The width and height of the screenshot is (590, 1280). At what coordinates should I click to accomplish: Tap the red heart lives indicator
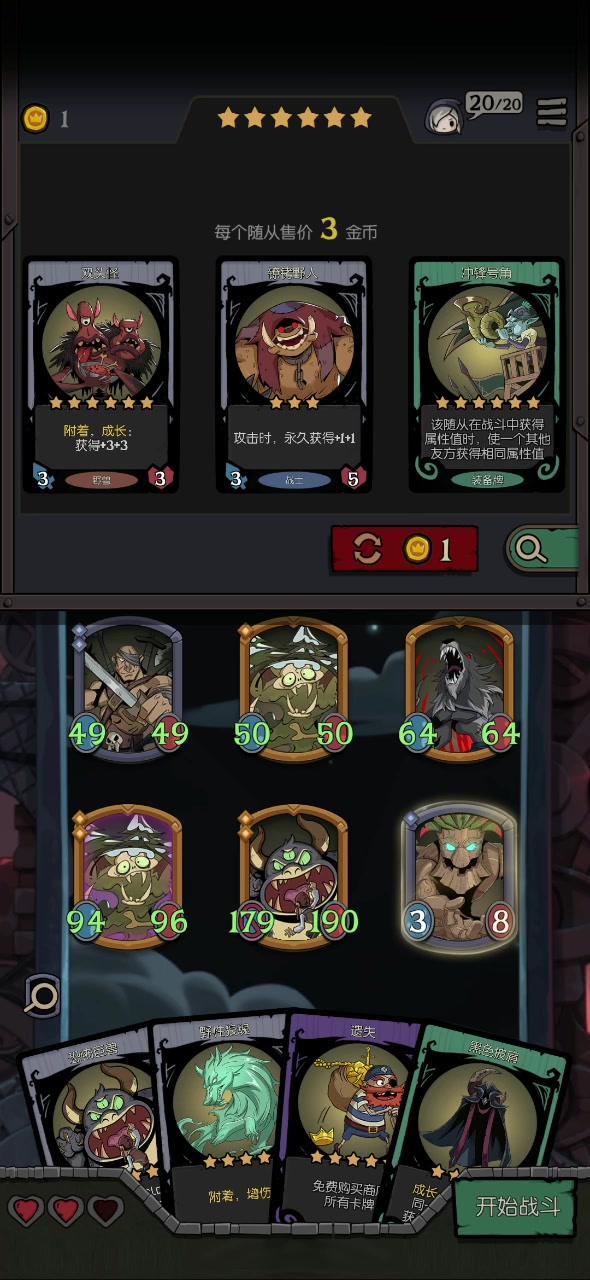click(x=65, y=1210)
